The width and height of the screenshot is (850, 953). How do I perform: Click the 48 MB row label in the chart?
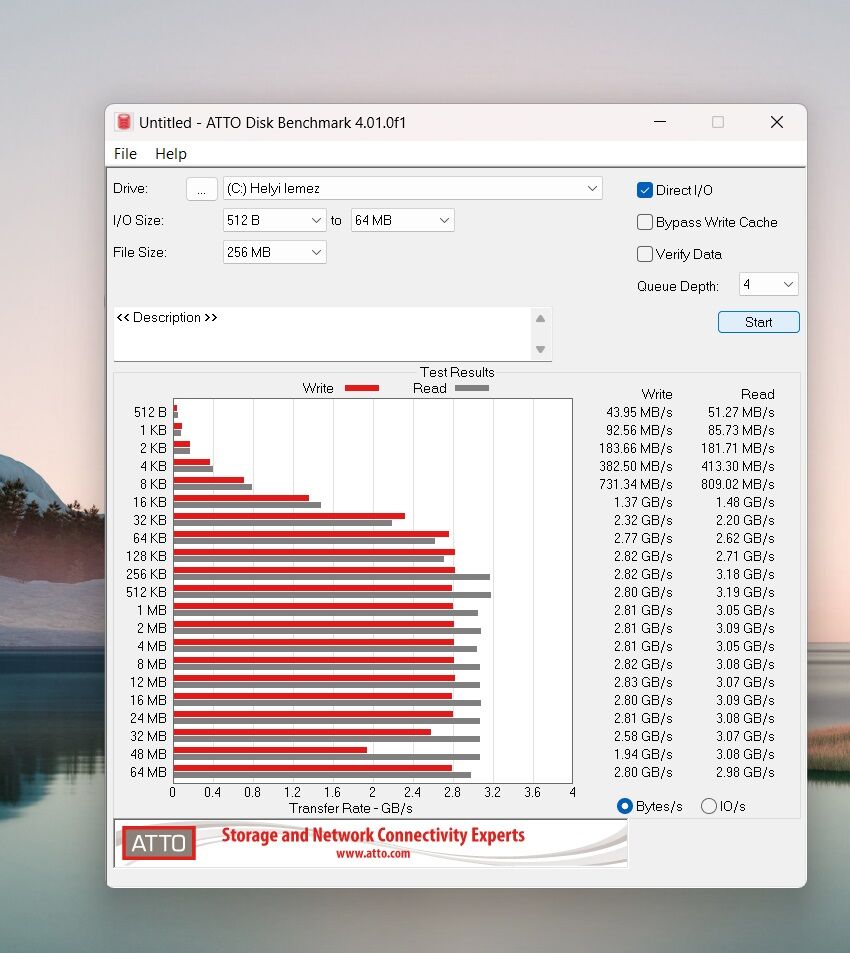[x=148, y=754]
